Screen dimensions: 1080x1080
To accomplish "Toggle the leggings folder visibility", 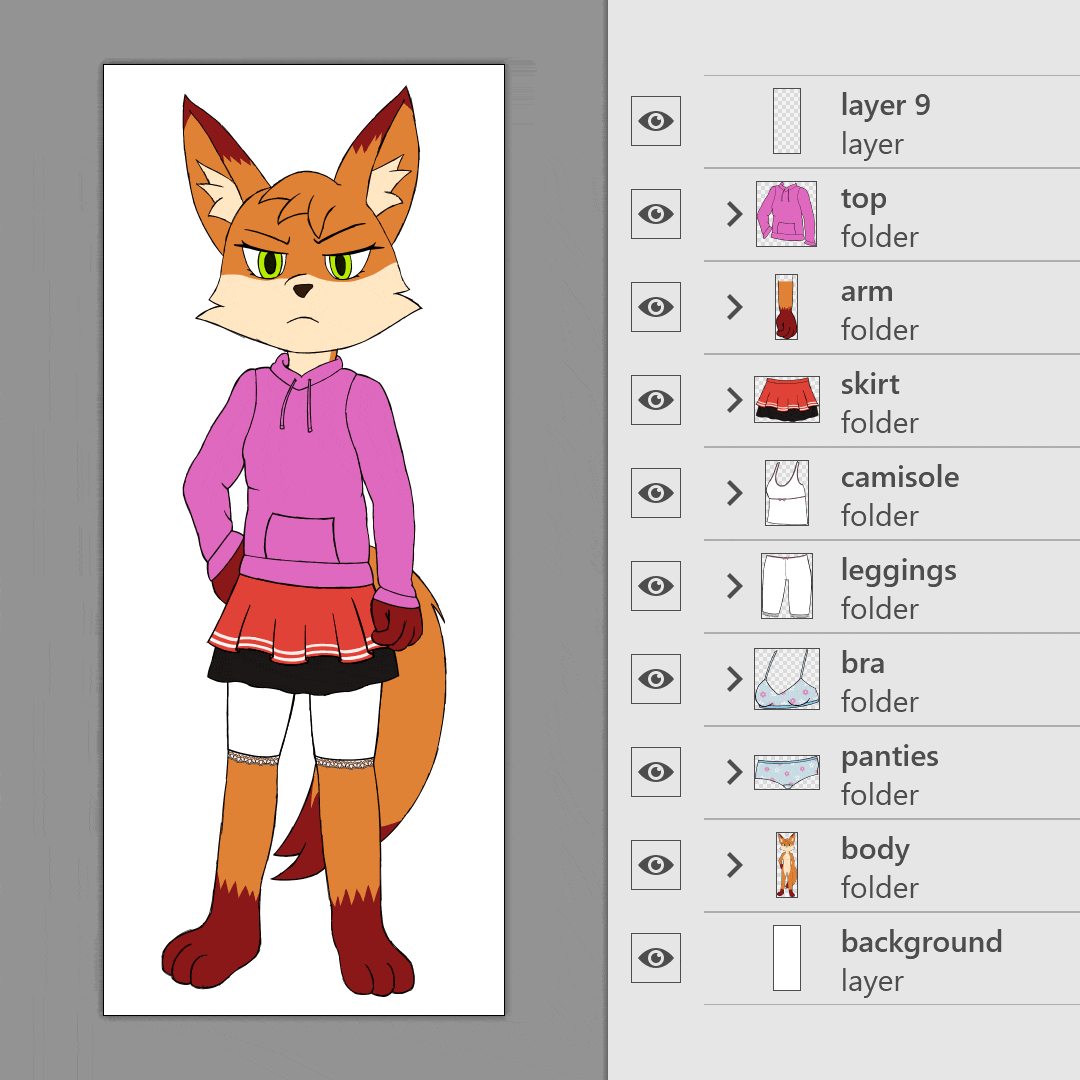I will [656, 586].
